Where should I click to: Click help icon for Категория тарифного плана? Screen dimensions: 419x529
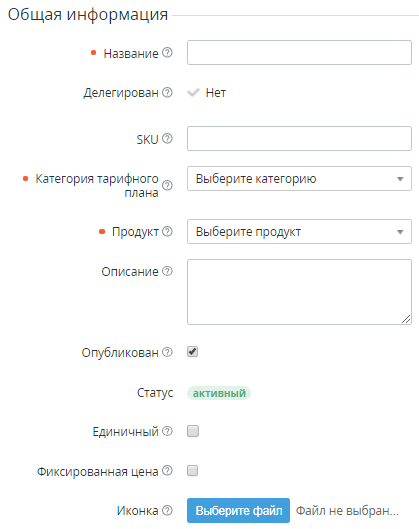[x=167, y=185]
